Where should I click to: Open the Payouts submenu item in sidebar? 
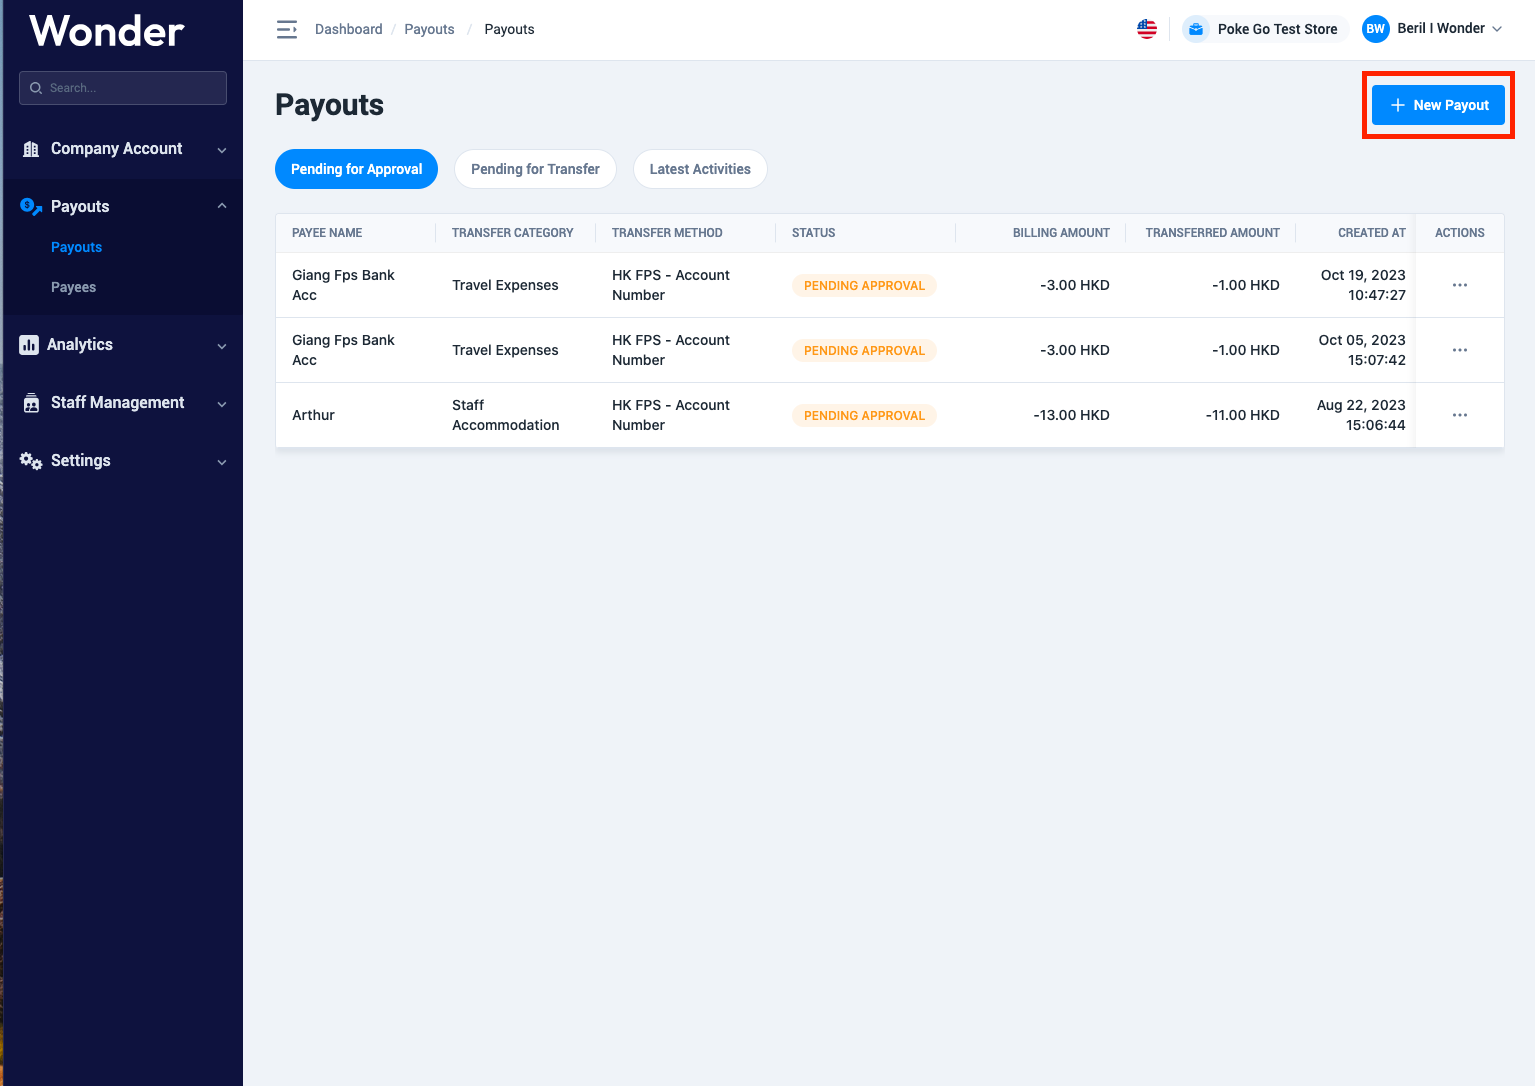click(x=76, y=247)
